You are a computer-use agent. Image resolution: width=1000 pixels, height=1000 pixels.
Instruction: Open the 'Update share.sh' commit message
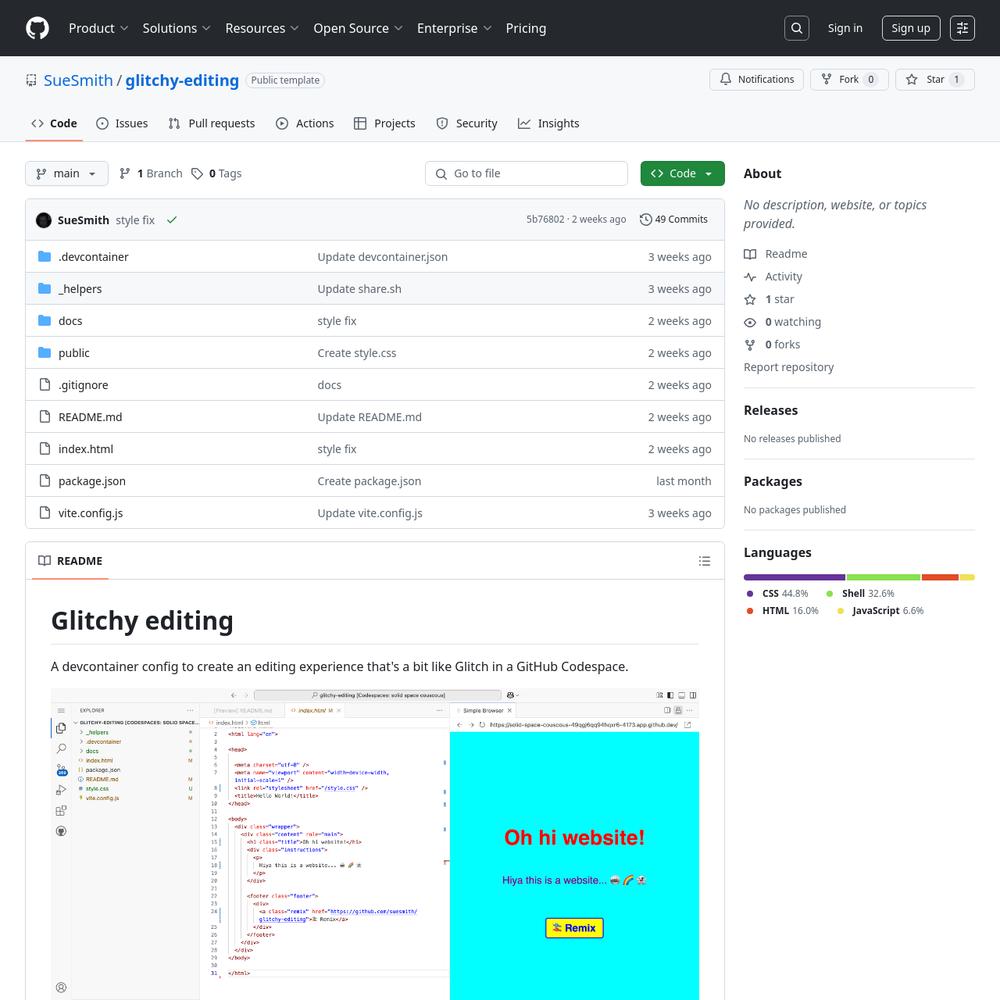359,289
